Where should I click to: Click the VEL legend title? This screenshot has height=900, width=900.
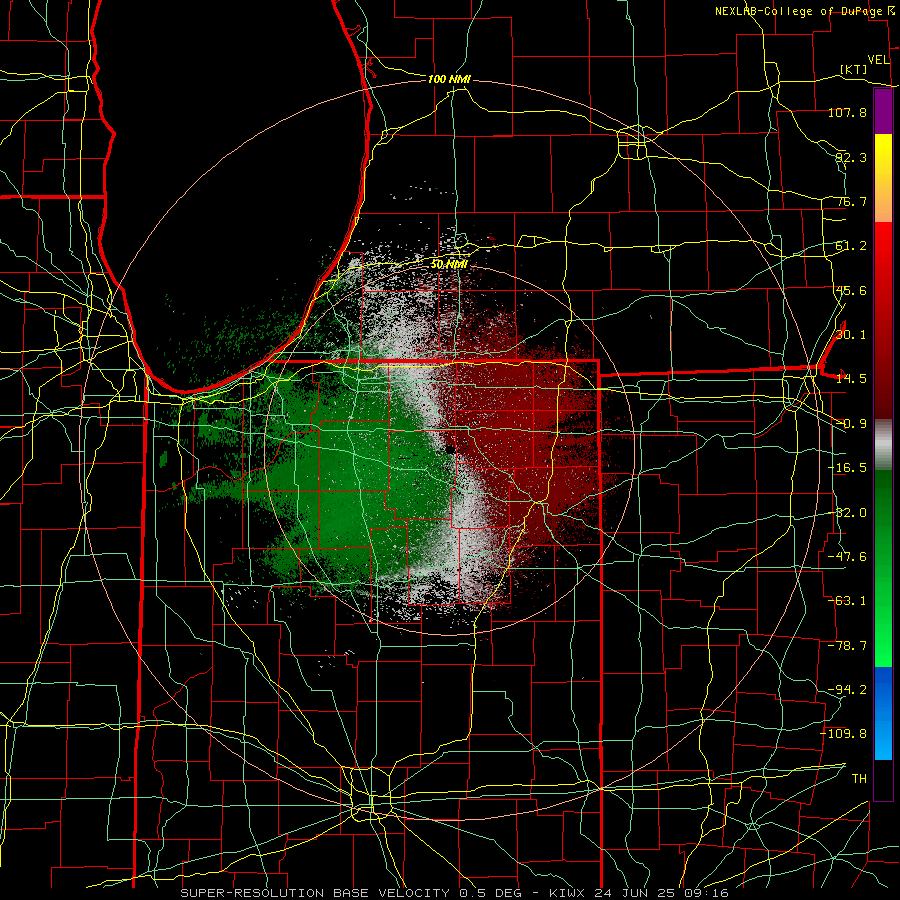878,60
